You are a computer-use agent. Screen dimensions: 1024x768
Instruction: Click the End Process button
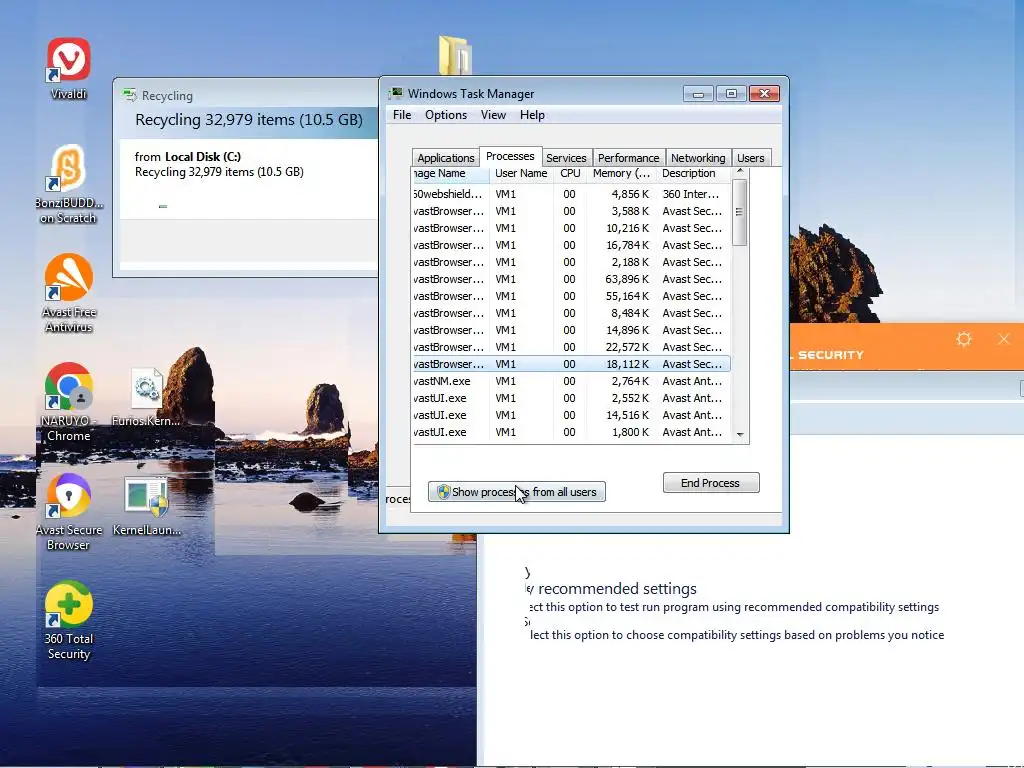[711, 483]
